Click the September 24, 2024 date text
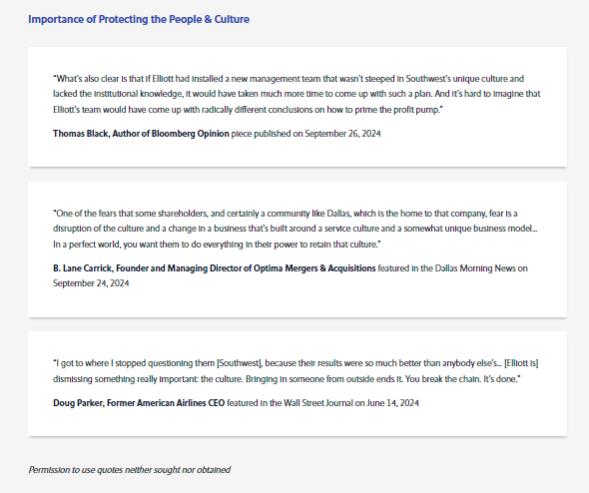The width and height of the screenshot is (589, 493). tap(91, 283)
